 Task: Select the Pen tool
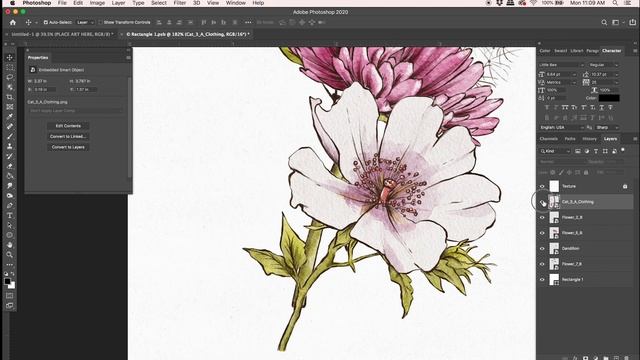pyautogui.click(x=9, y=205)
